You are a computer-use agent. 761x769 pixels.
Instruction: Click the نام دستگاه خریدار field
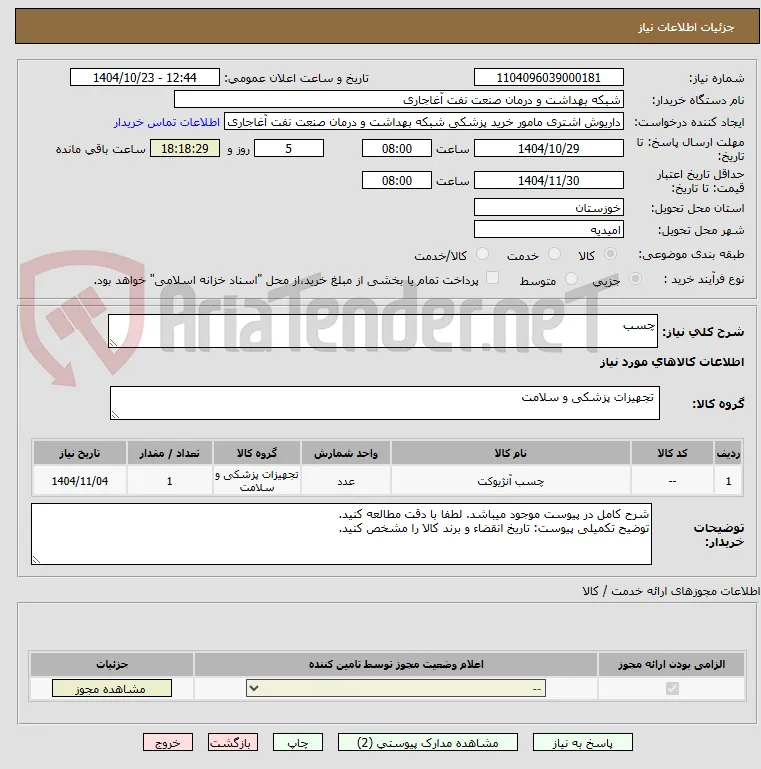pos(399,100)
